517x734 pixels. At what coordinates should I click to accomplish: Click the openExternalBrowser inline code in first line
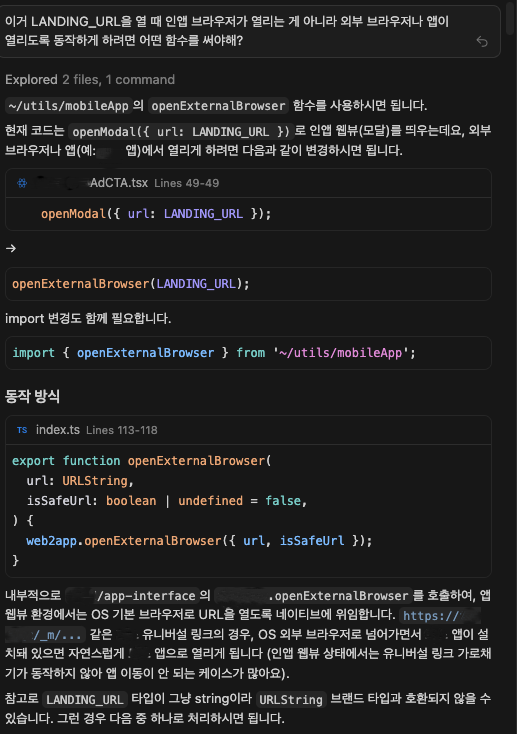[218, 106]
